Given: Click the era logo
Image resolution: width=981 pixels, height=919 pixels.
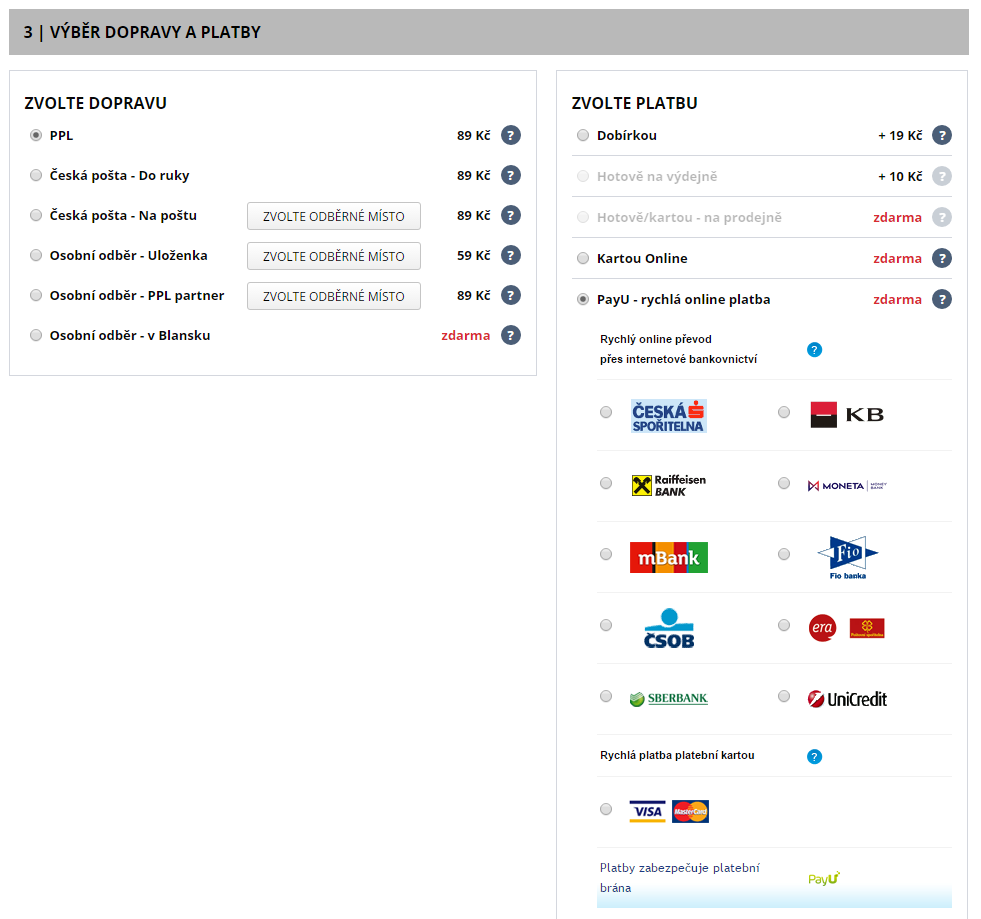Looking at the screenshot, I should (x=822, y=628).
